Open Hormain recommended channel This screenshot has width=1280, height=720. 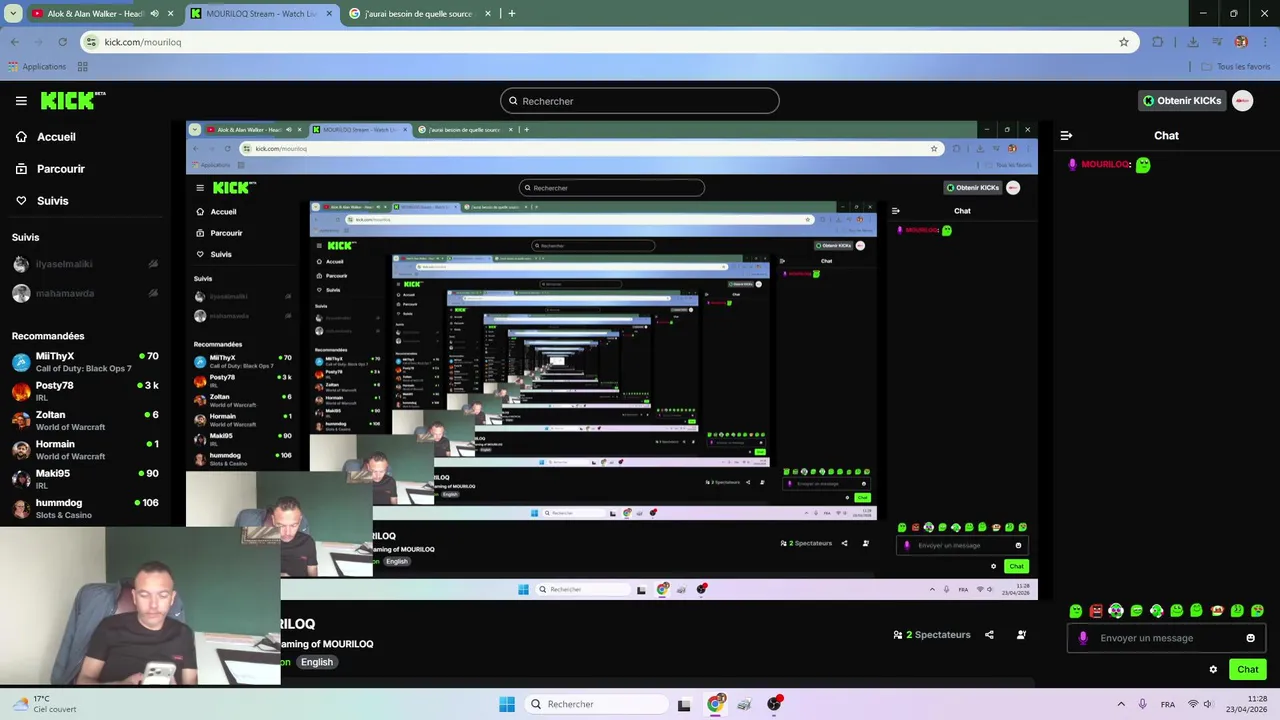[x=85, y=450]
